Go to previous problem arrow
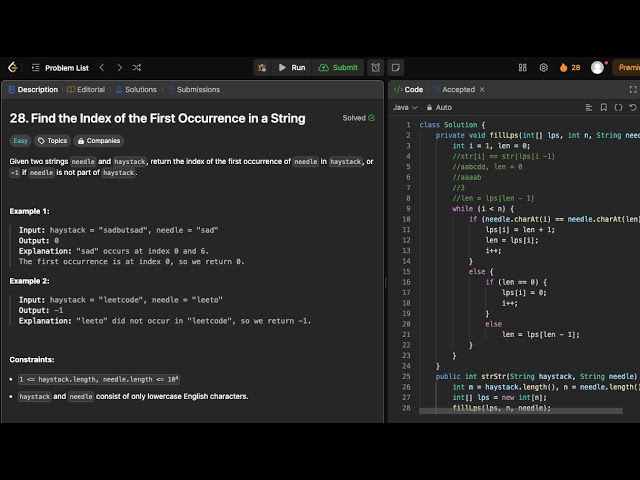 [102, 68]
